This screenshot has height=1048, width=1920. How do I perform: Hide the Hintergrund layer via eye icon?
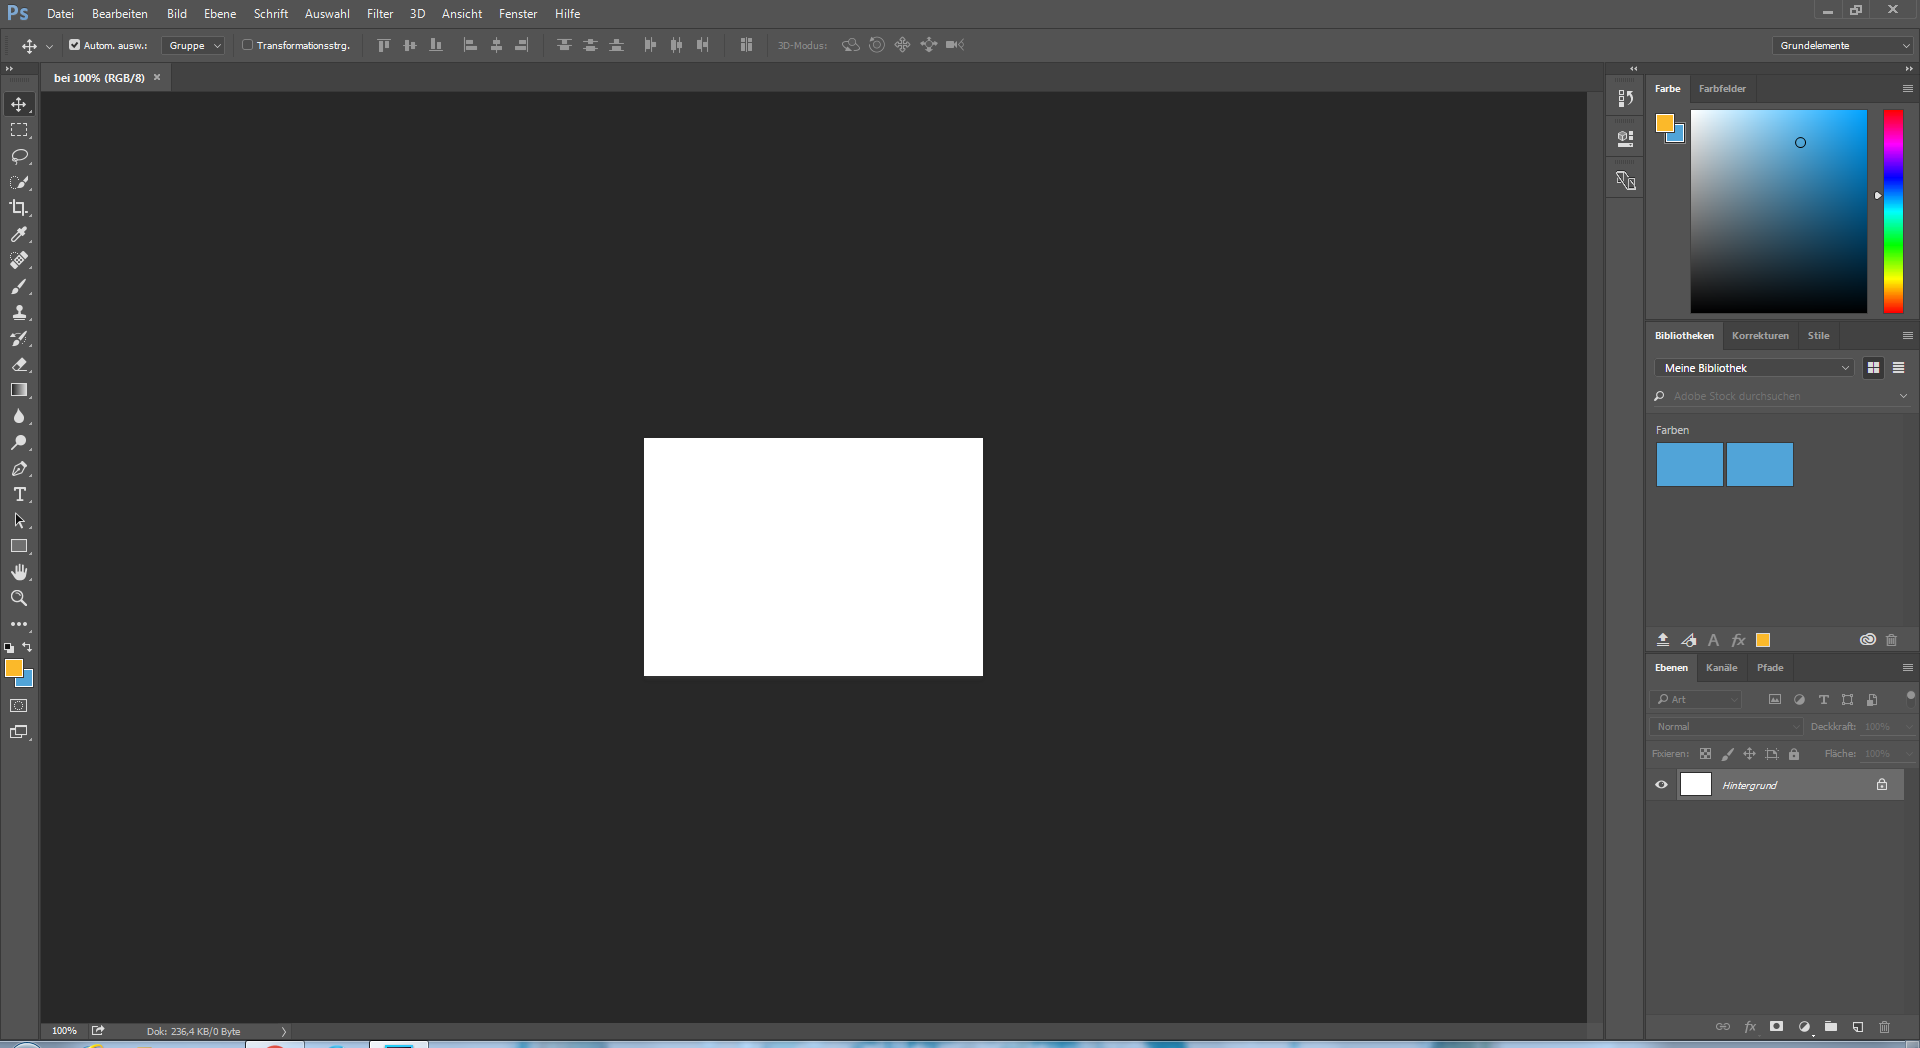(x=1662, y=785)
